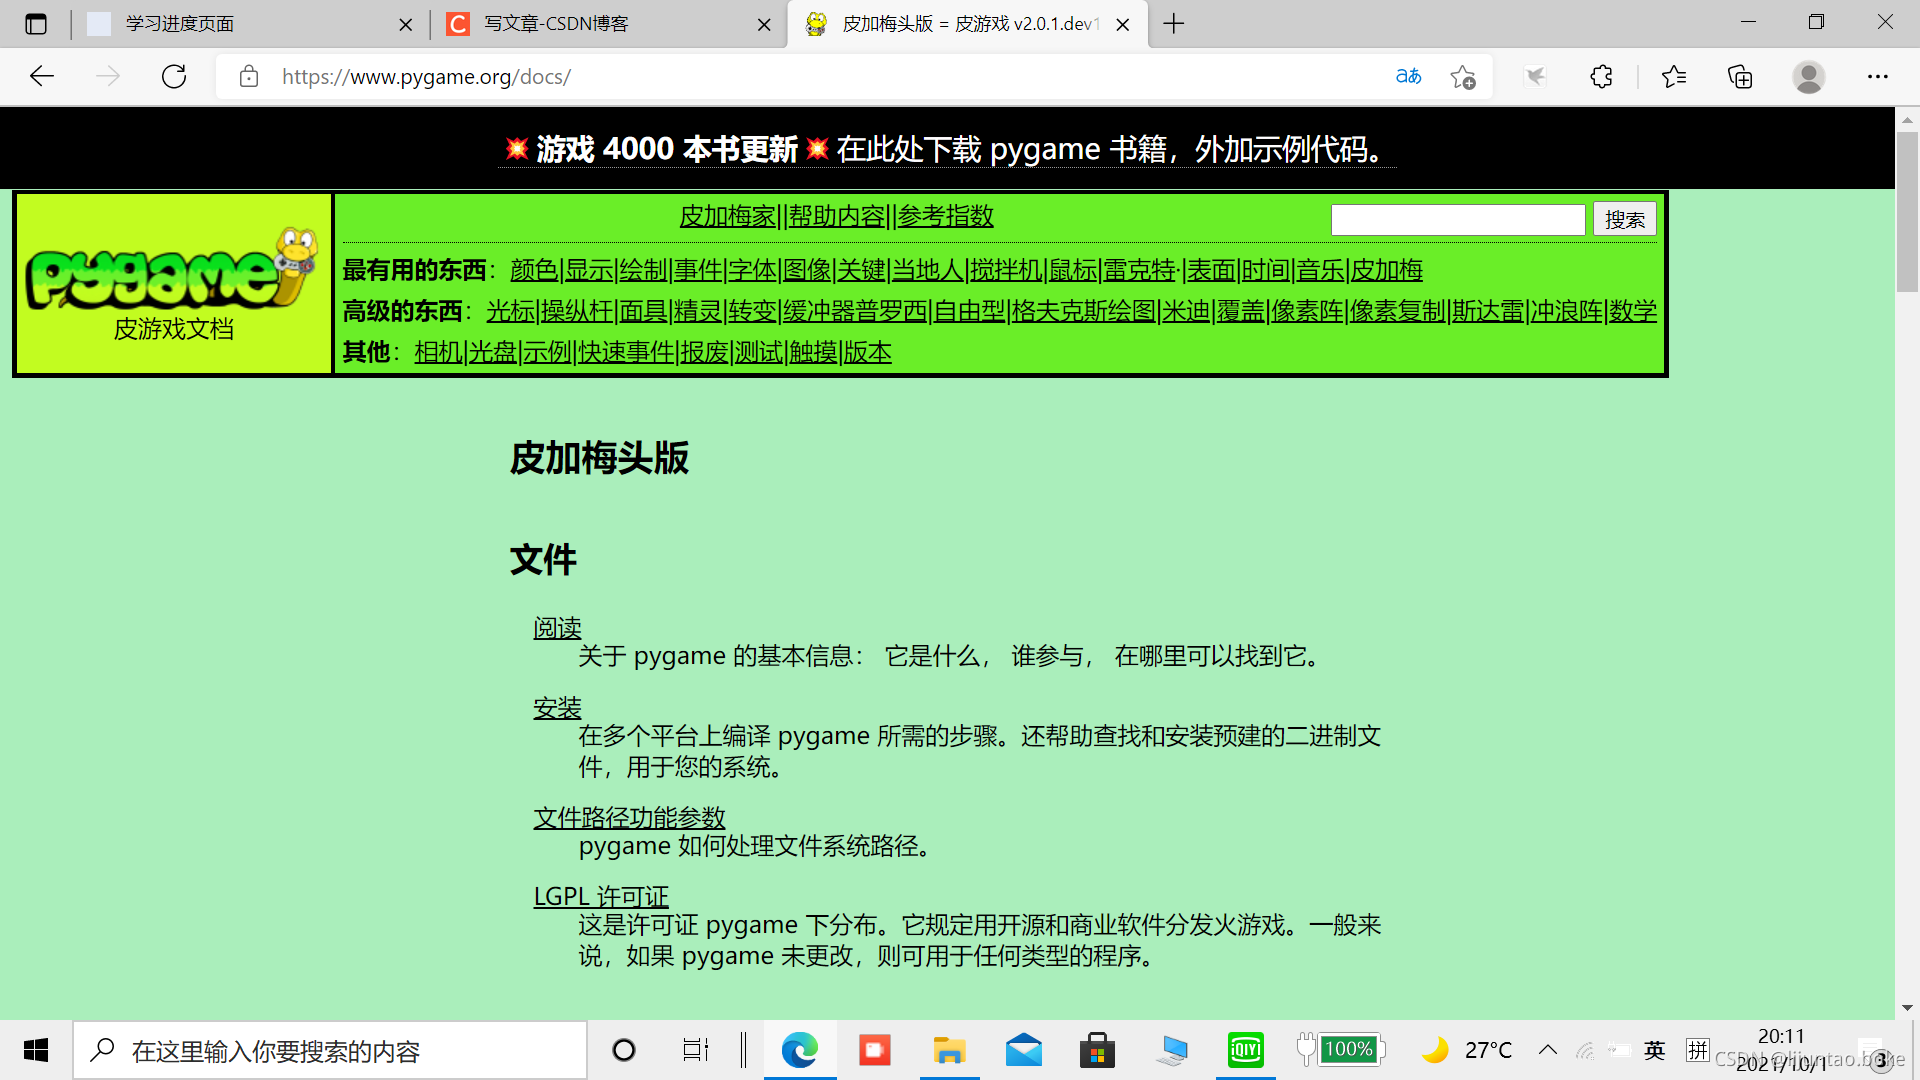Click the page vertical scrollbar thumb

[1907, 210]
